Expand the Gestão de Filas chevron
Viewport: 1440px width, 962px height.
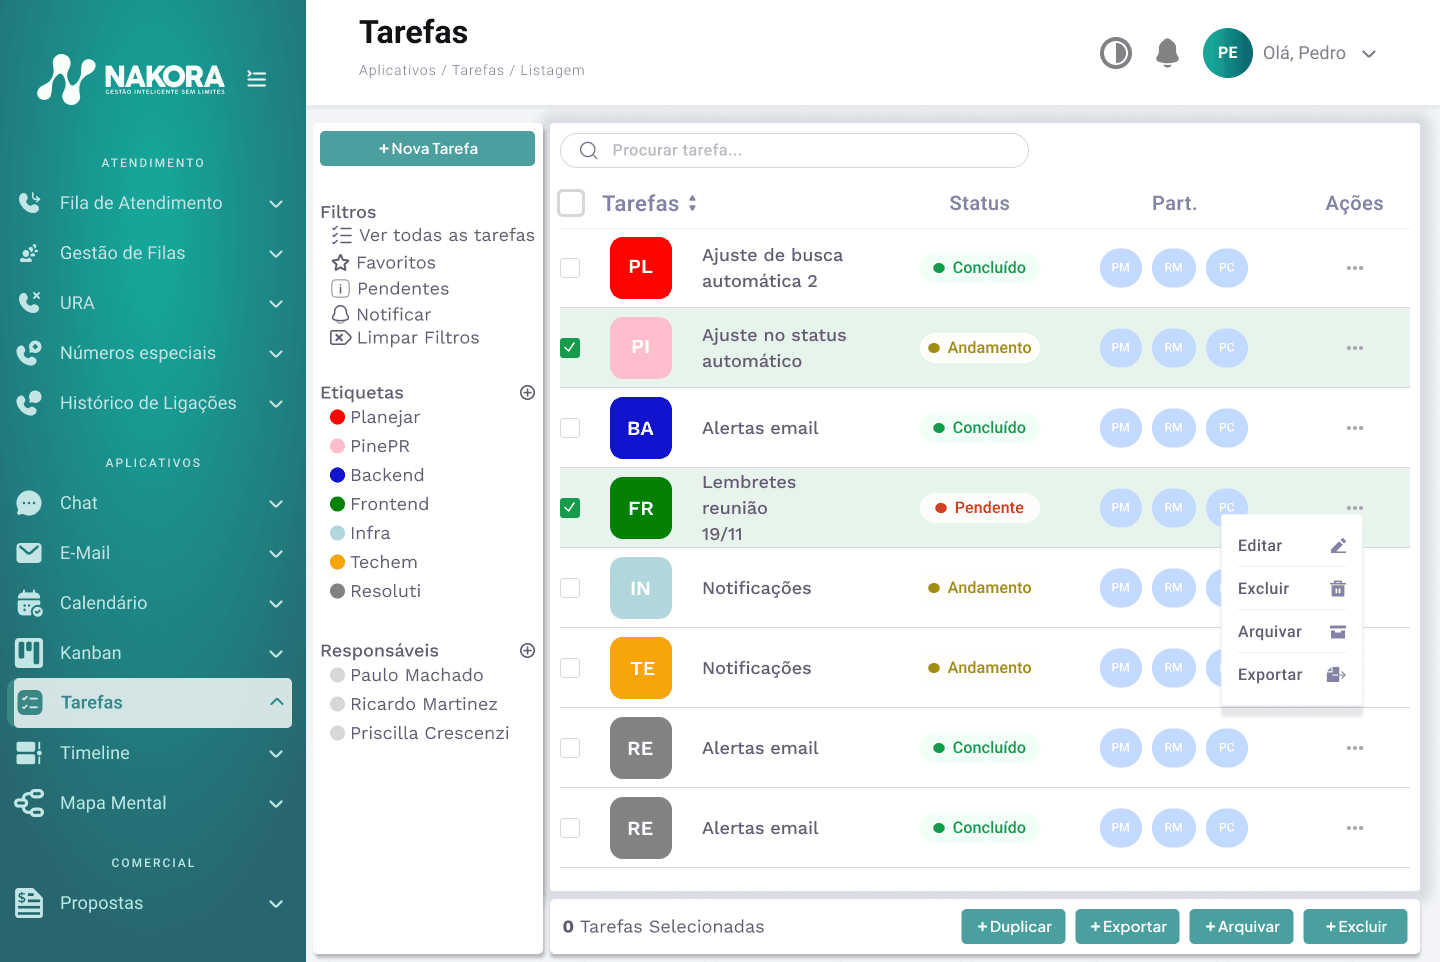276,254
